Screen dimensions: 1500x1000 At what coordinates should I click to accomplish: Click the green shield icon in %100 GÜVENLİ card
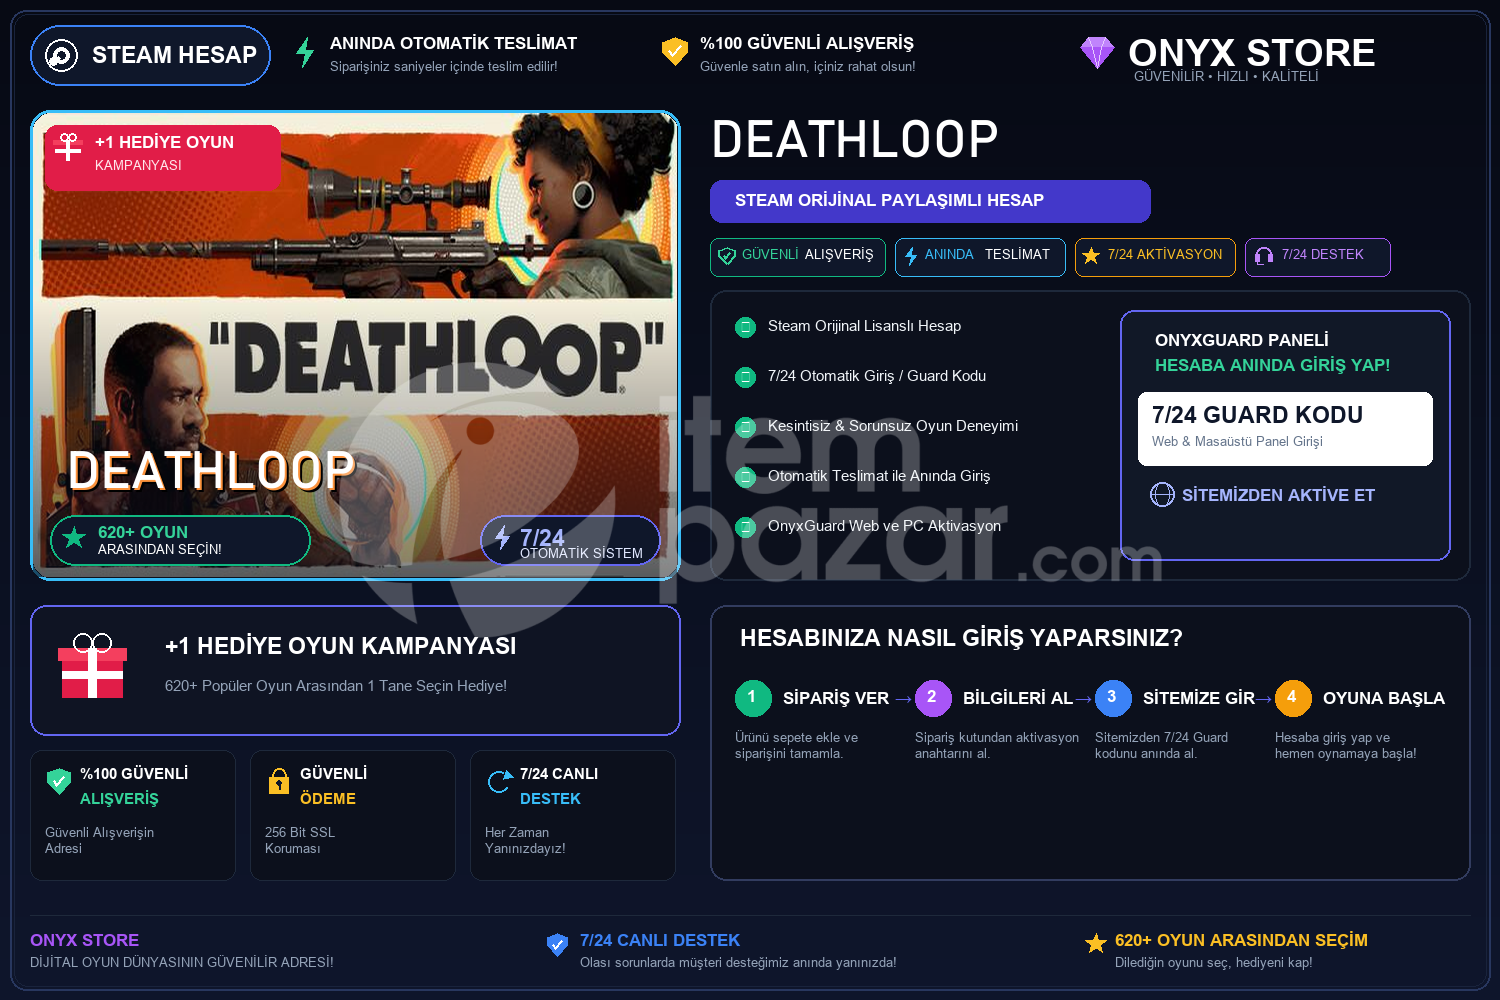[x=59, y=781]
